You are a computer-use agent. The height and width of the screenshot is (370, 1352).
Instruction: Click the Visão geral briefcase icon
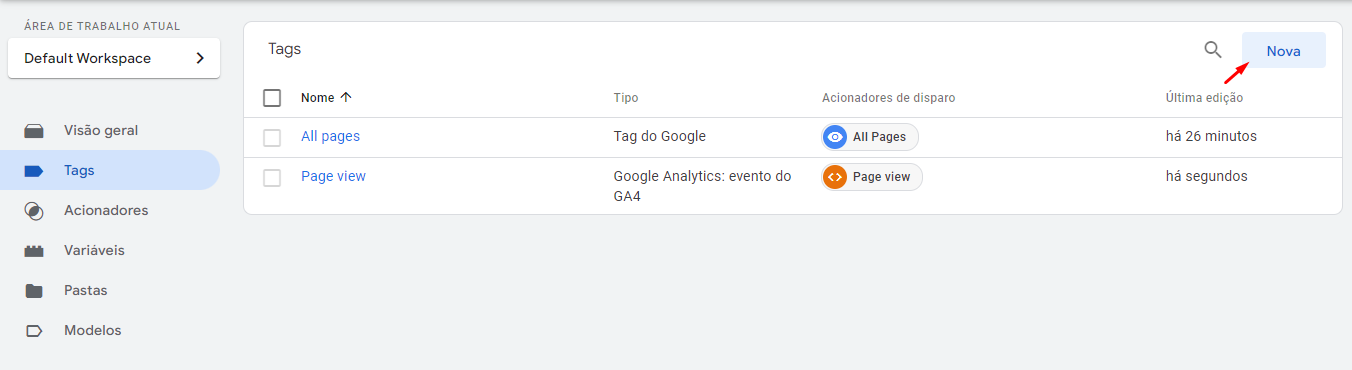pos(34,131)
